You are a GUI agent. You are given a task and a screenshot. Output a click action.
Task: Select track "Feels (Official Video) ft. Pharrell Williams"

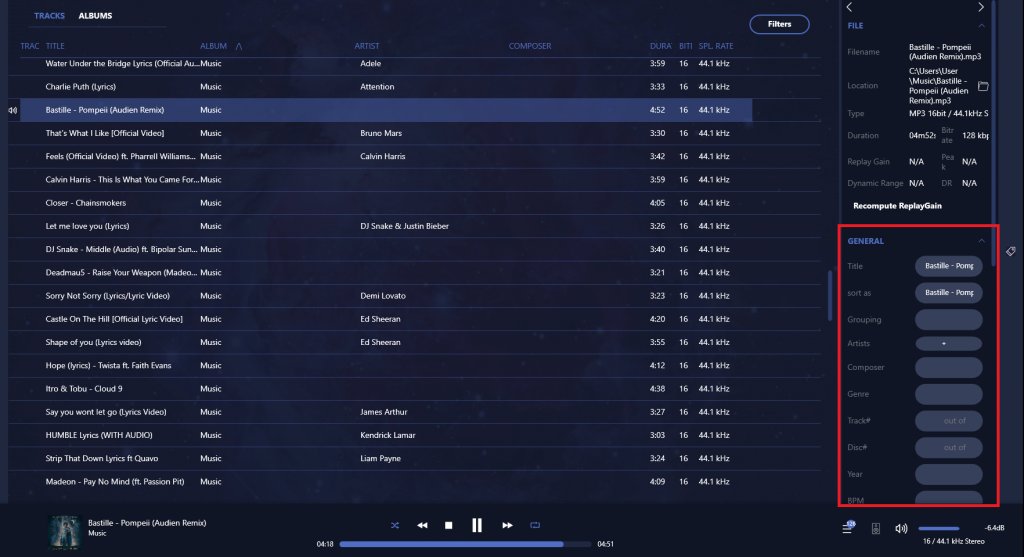pos(414,156)
